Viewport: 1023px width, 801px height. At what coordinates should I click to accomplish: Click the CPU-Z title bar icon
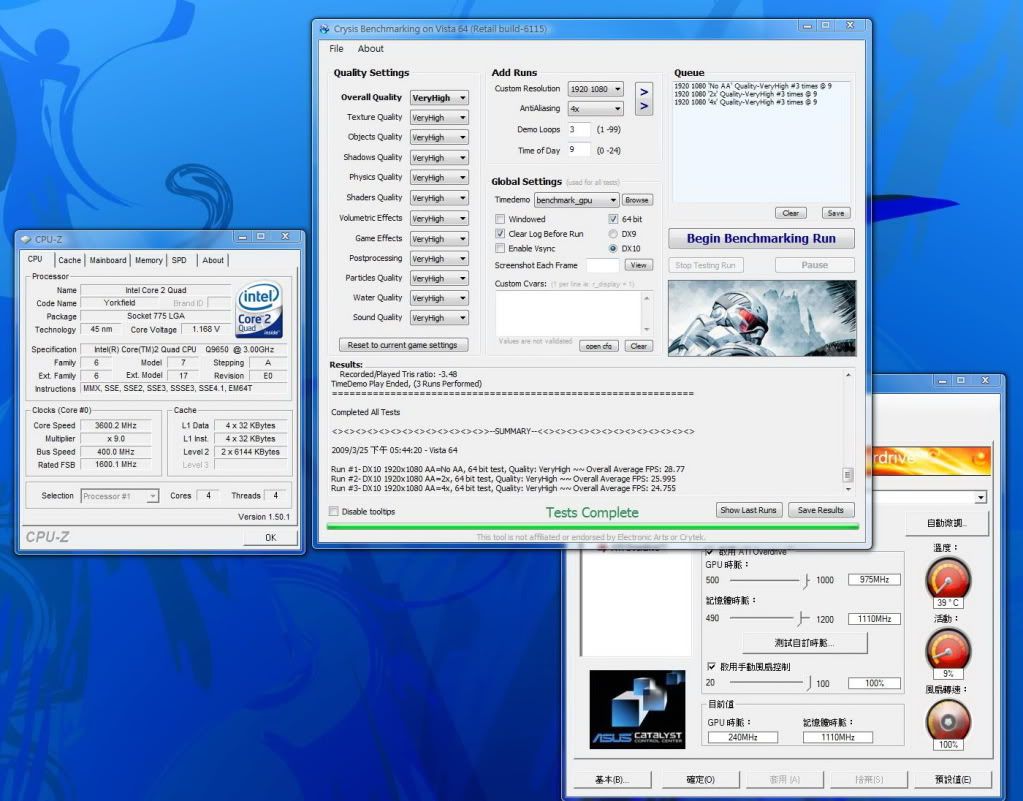25,239
